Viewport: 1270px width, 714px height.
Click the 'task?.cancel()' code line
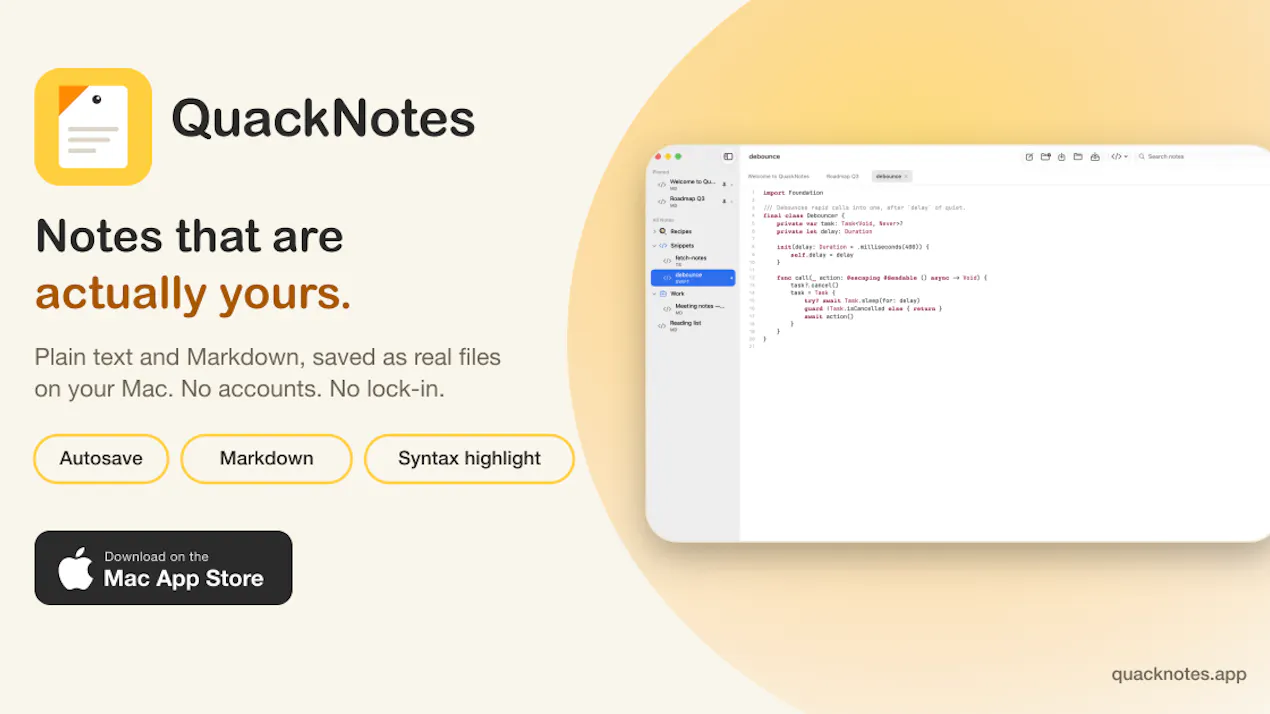(815, 285)
